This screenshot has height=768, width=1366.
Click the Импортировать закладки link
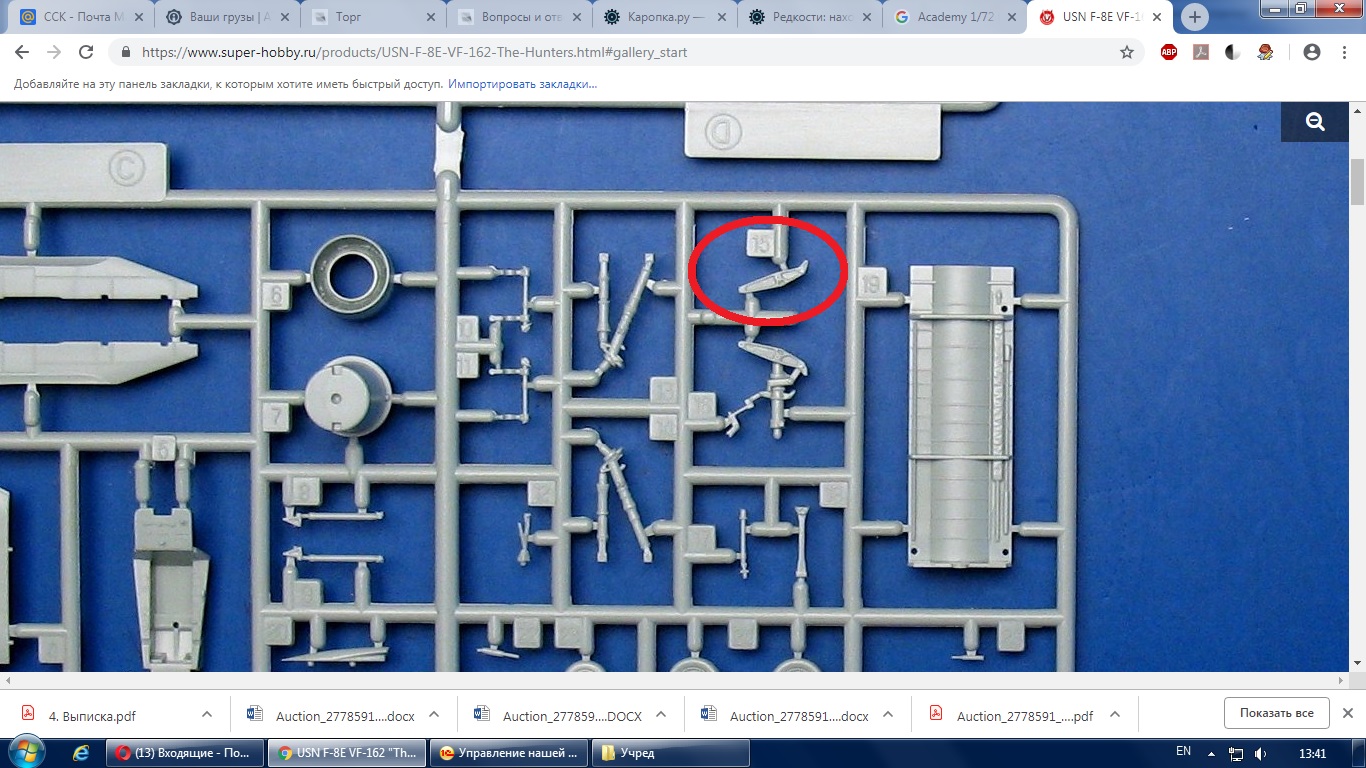click(x=522, y=84)
